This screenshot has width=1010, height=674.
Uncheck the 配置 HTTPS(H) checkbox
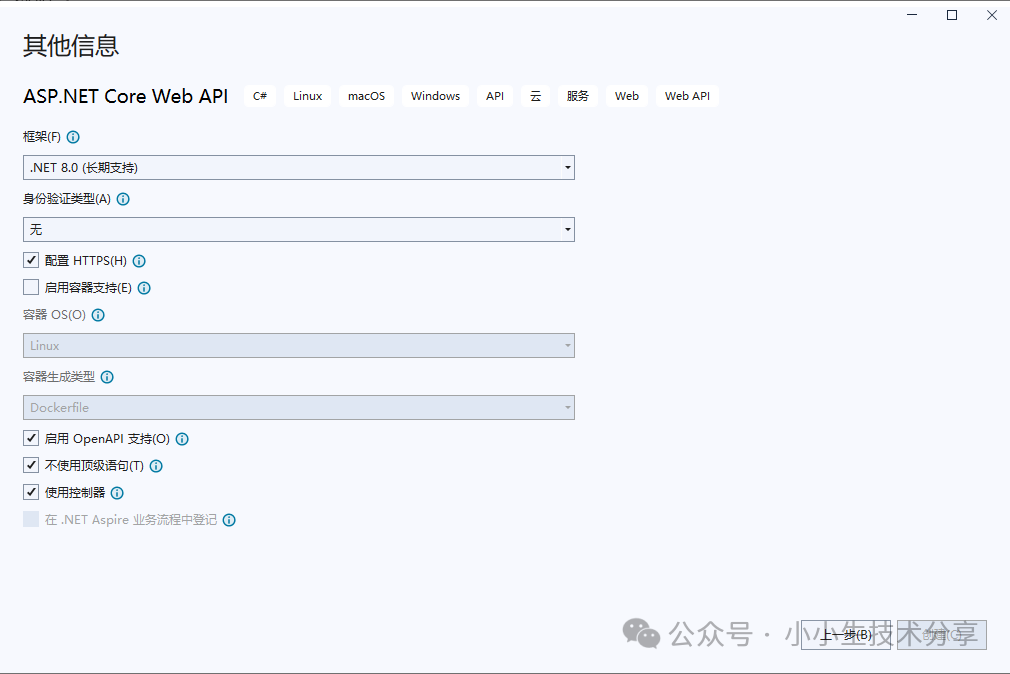(31, 260)
